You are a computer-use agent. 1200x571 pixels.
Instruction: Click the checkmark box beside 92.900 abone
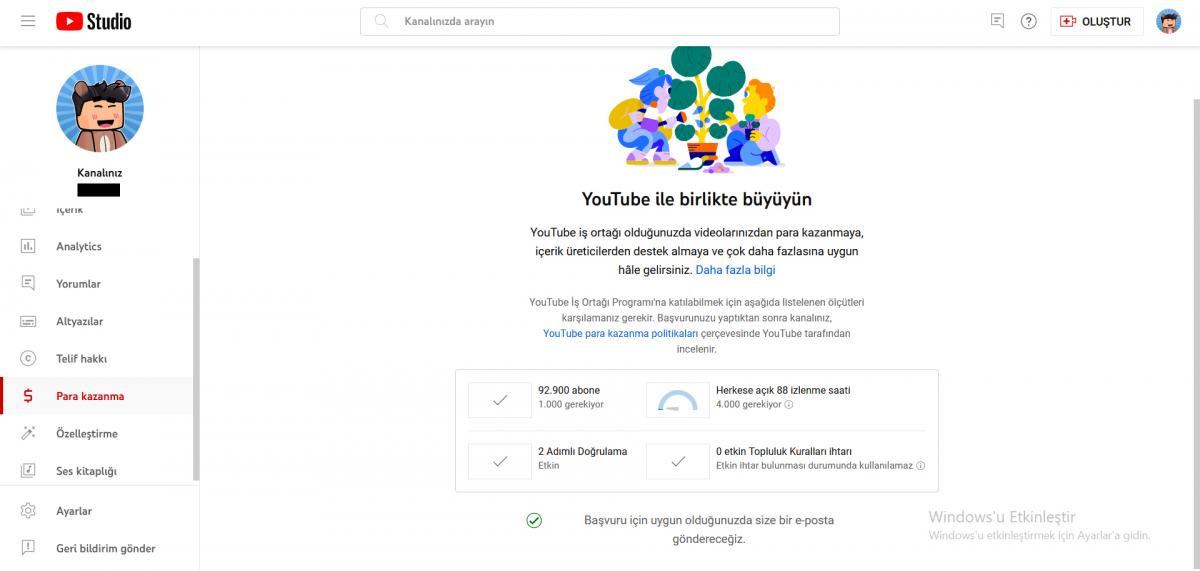[x=500, y=400]
